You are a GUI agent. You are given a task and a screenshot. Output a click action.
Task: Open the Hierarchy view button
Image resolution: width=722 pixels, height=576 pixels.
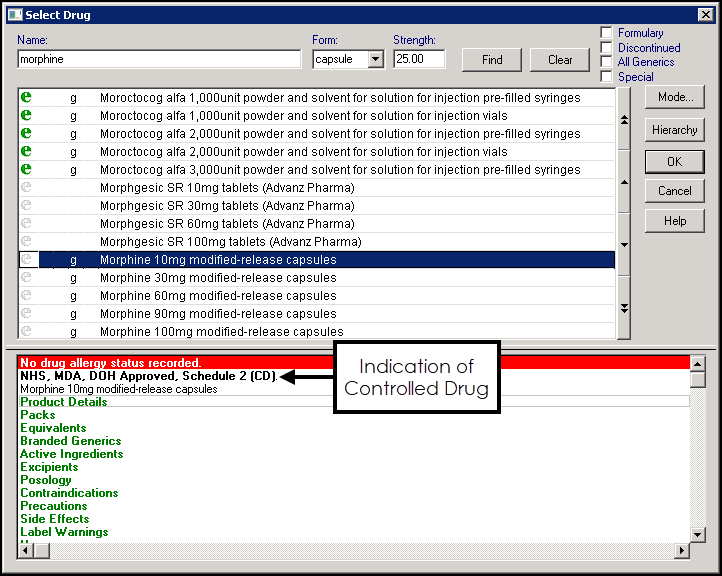click(674, 130)
